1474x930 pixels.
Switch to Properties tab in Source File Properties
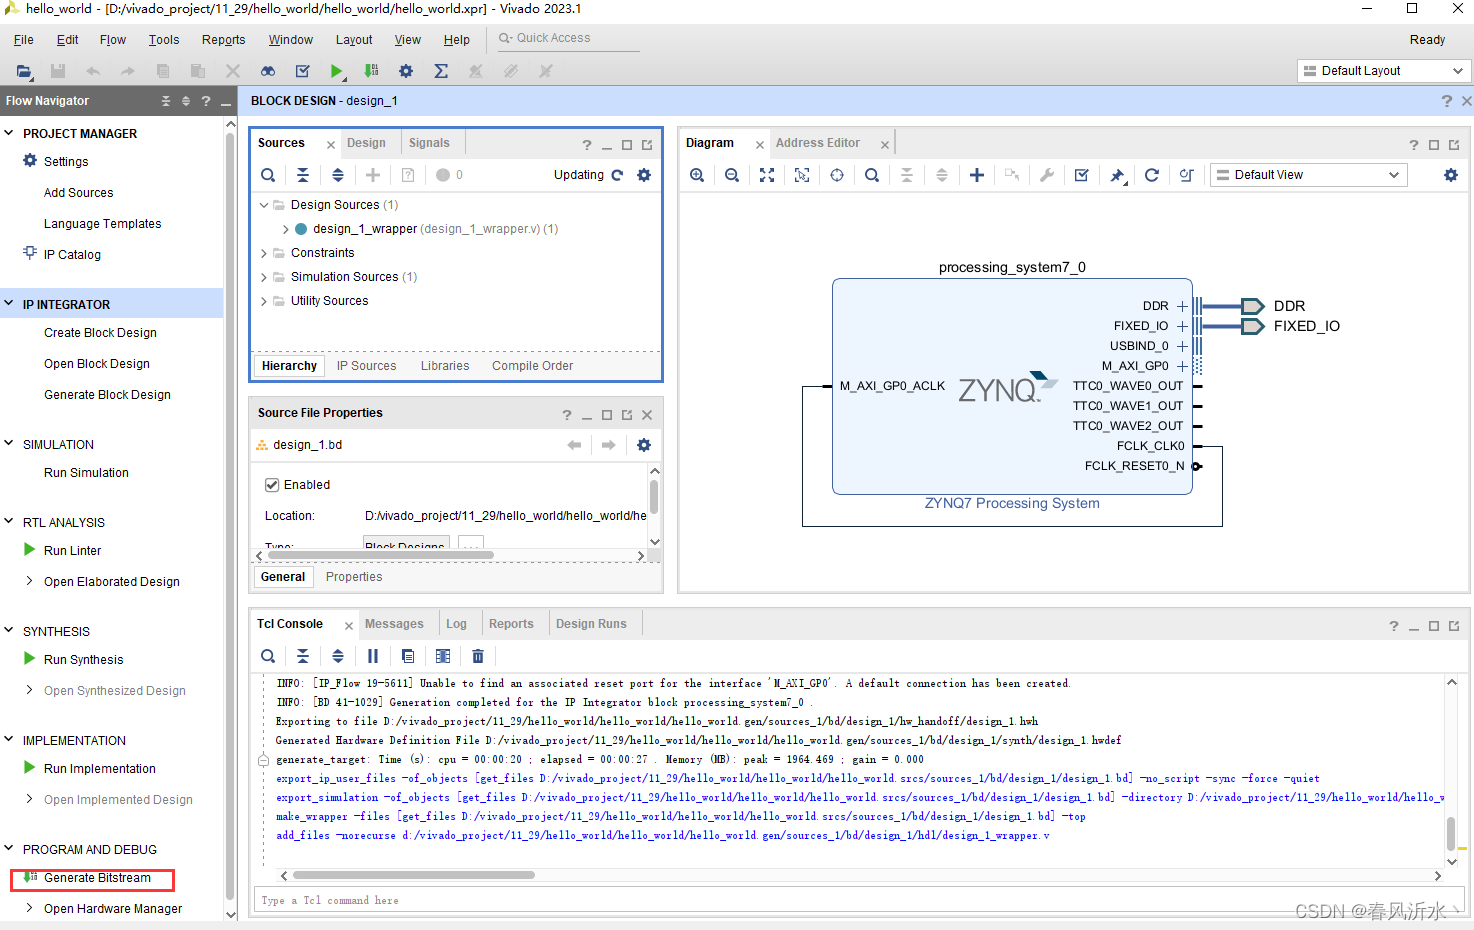click(354, 577)
